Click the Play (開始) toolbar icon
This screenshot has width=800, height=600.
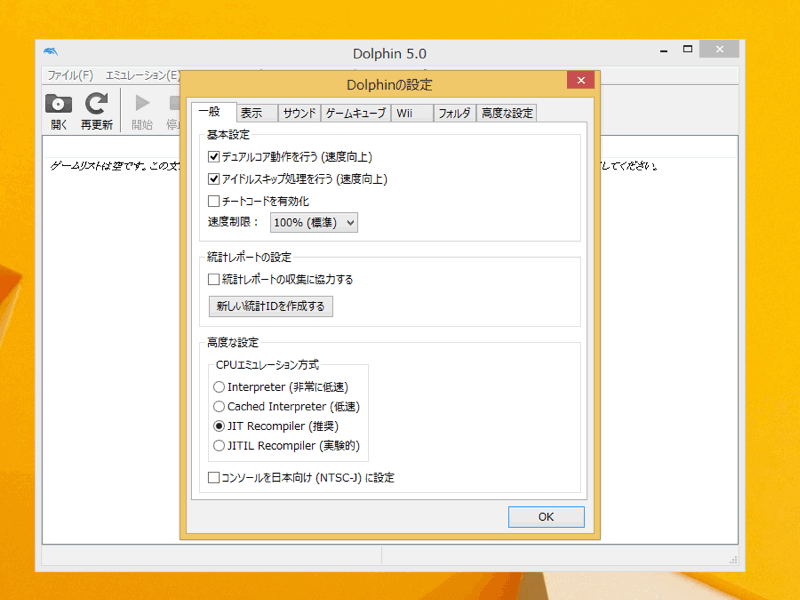(142, 104)
